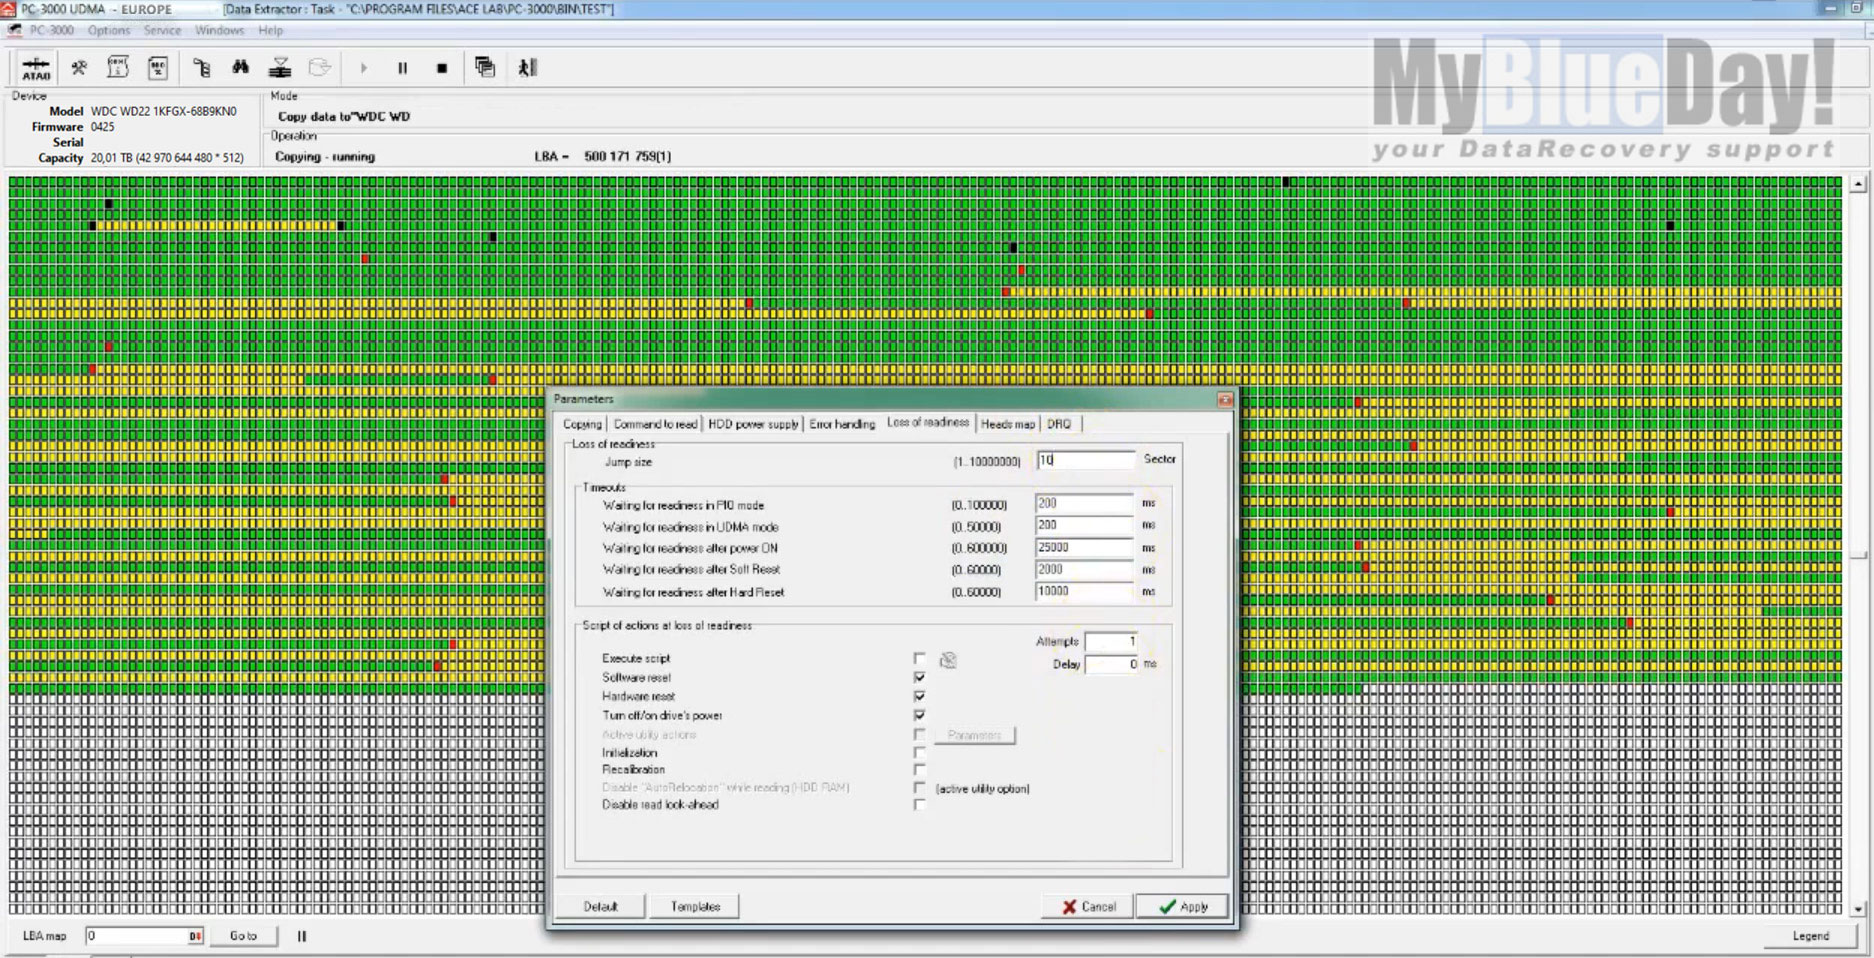Screen dimensions: 1874x958
Task: Click the small pause icon beside Go to
Action: [x=301, y=936]
